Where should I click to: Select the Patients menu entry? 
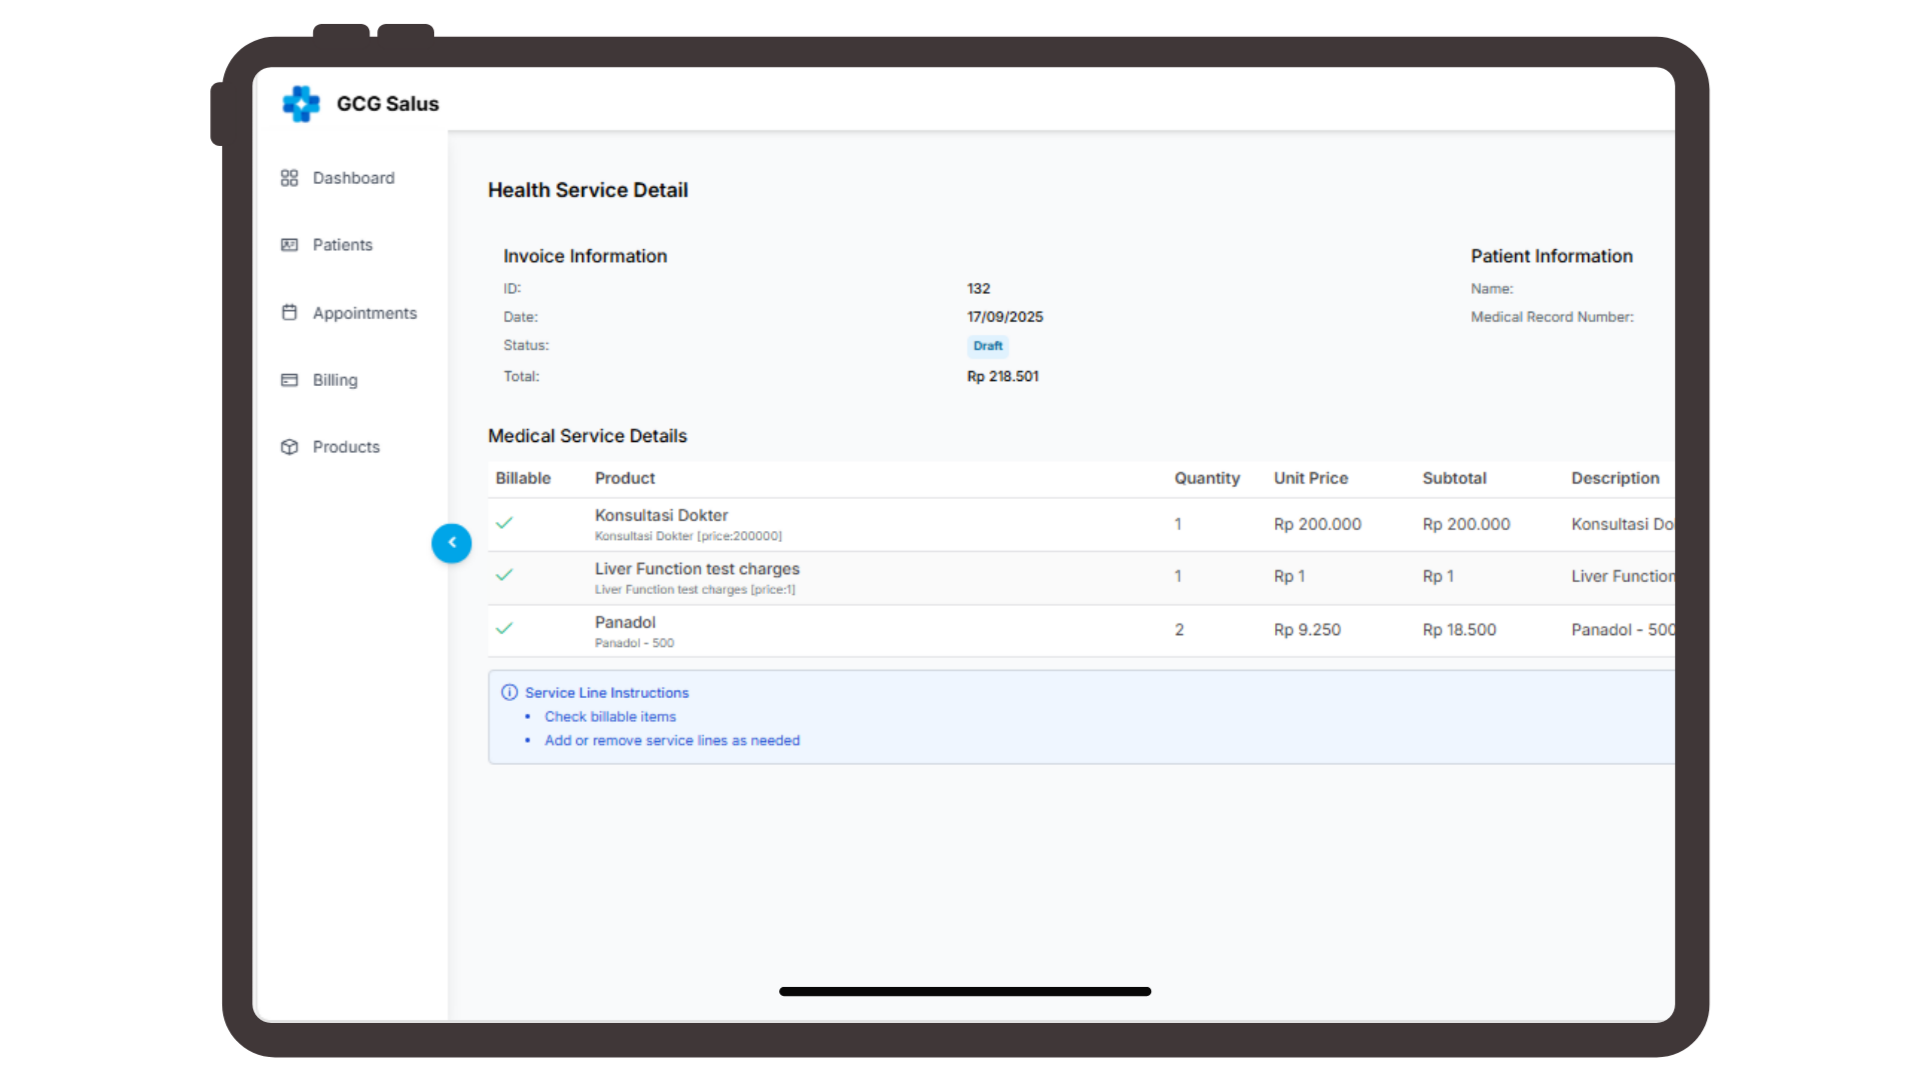pyautogui.click(x=342, y=245)
